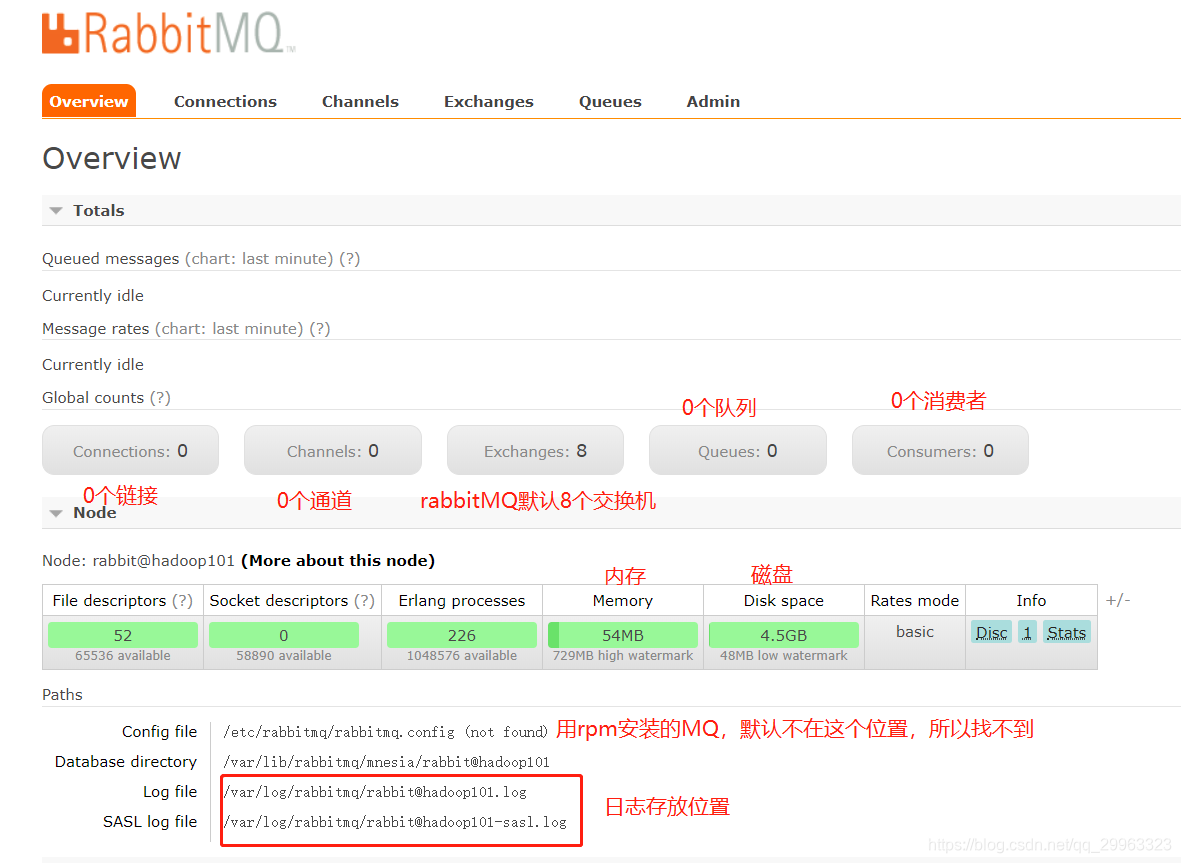The height and width of the screenshot is (863, 1181).
Task: Toggle table columns with +/- control
Action: click(x=1118, y=600)
